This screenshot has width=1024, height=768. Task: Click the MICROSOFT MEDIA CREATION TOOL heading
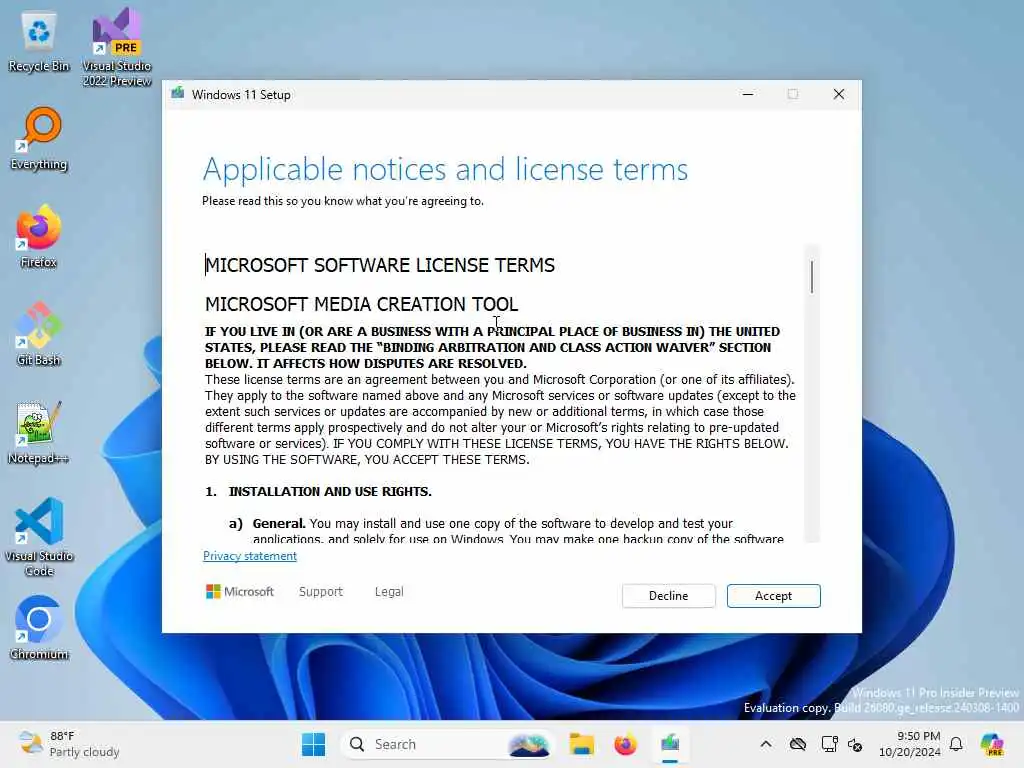tap(362, 304)
